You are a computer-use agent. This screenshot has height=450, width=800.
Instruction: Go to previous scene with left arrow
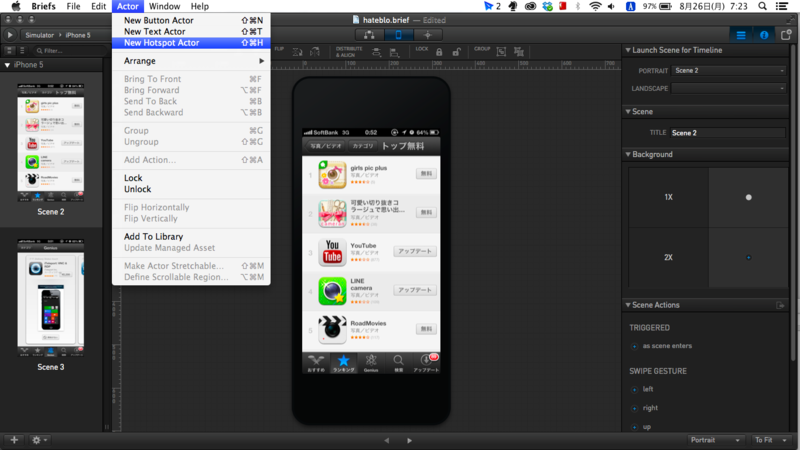pos(387,440)
